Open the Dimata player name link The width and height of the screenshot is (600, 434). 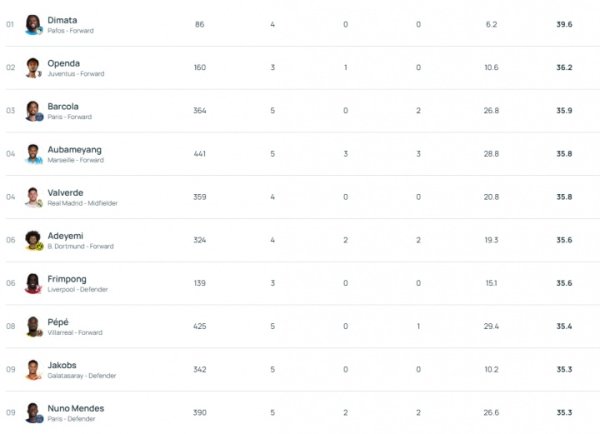click(x=62, y=20)
